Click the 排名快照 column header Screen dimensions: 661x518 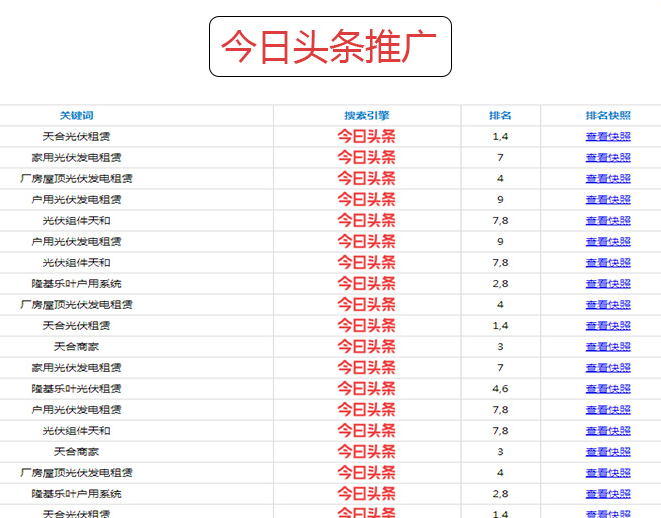click(608, 115)
